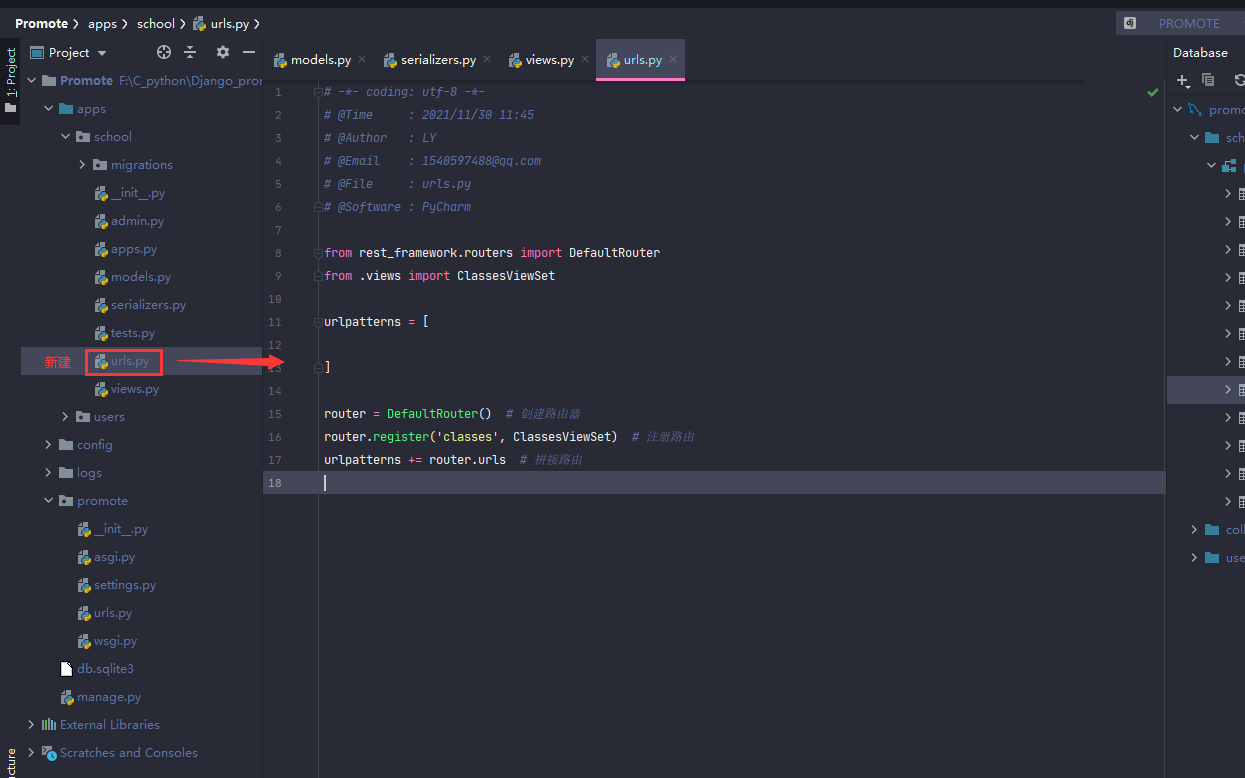Select apps.py in the project tree
The image size is (1245, 778).
coord(134,249)
